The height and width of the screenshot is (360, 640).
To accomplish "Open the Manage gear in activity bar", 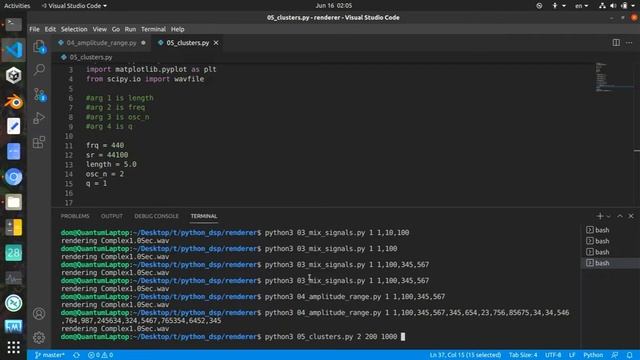I will point(39,337).
